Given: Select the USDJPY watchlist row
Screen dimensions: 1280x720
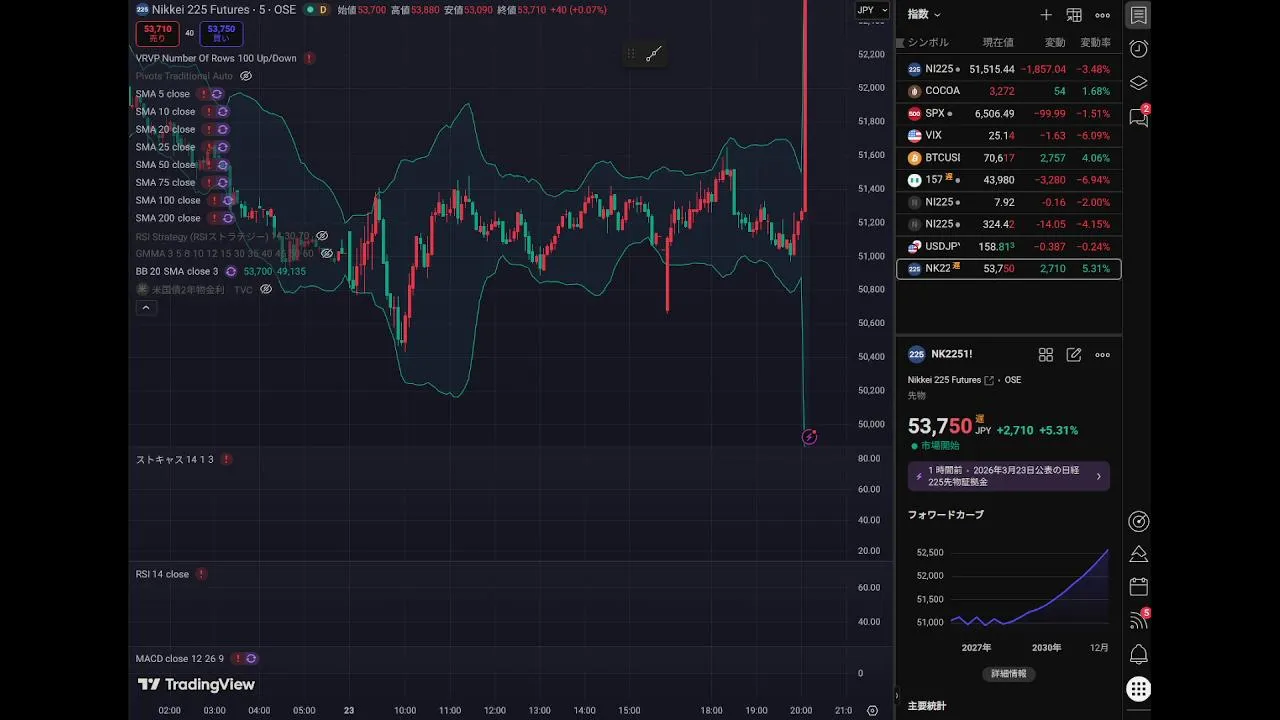Looking at the screenshot, I should 1008,247.
